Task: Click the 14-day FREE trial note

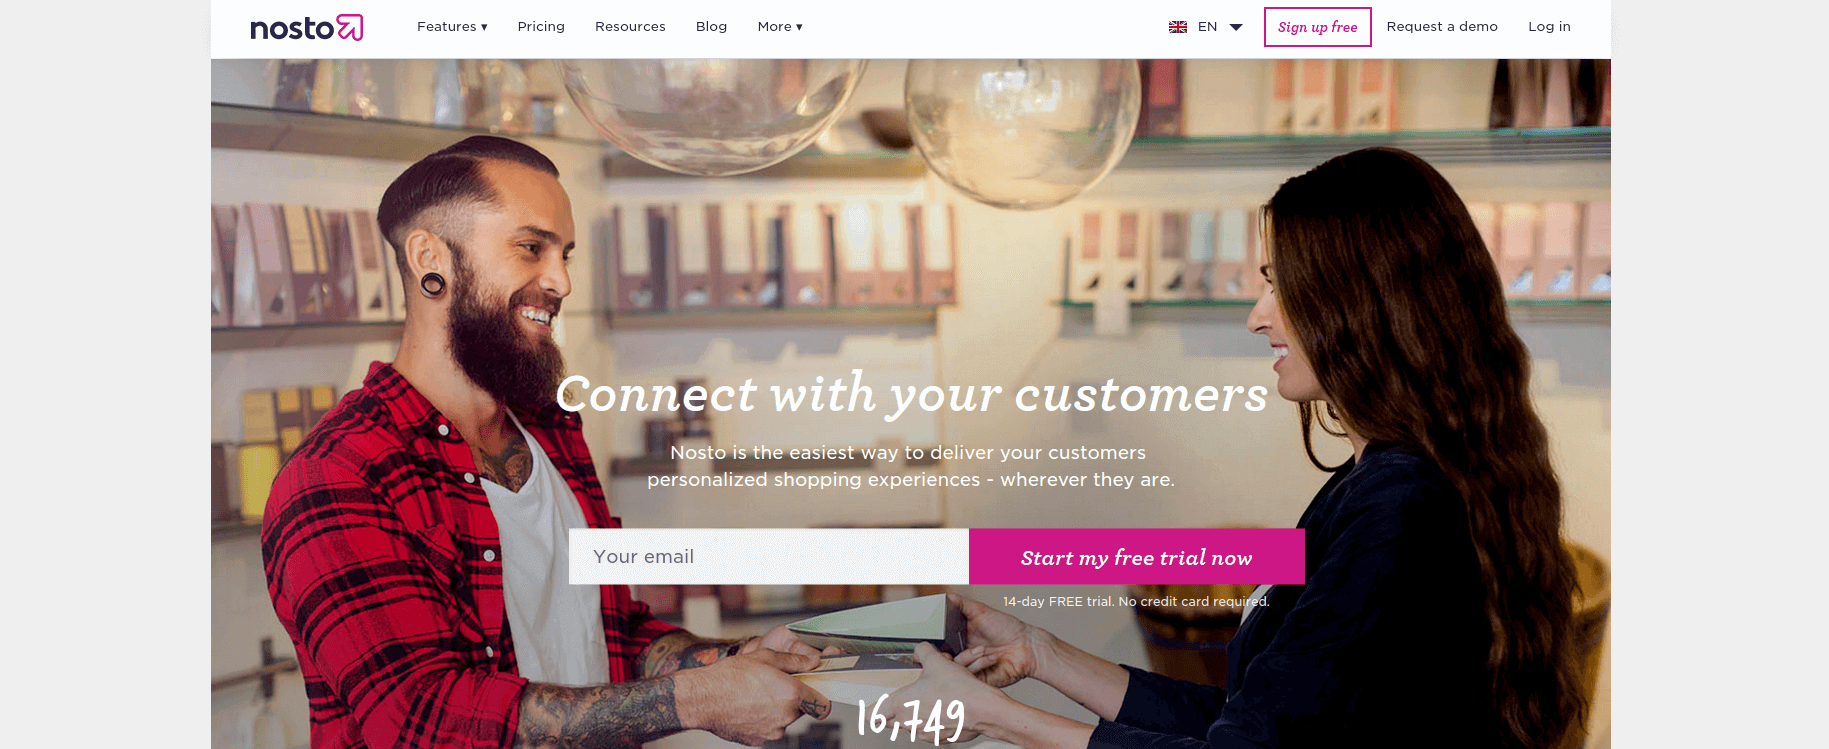Action: pos(1136,601)
